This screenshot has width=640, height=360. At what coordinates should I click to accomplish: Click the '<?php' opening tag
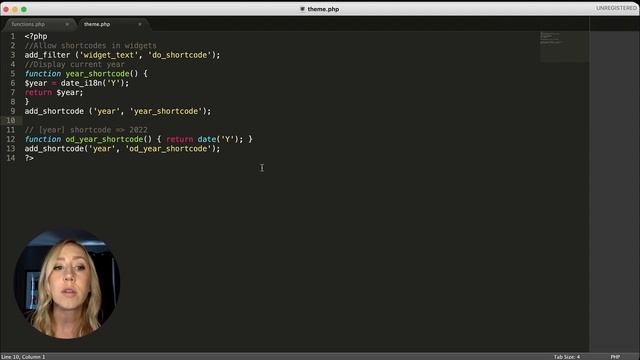click(x=36, y=36)
